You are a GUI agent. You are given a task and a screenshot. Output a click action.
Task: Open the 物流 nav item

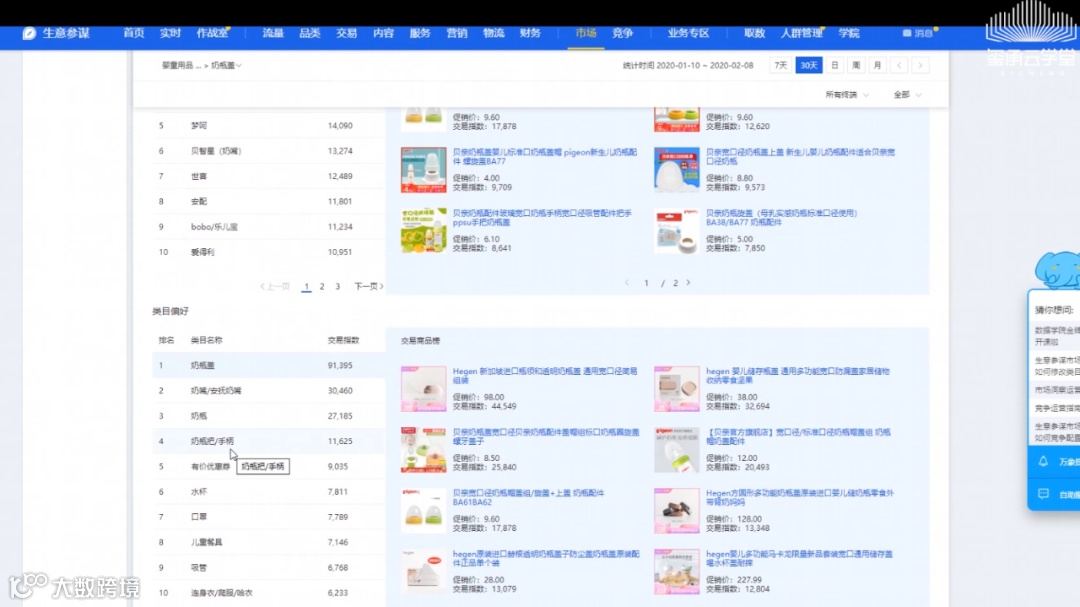493,33
